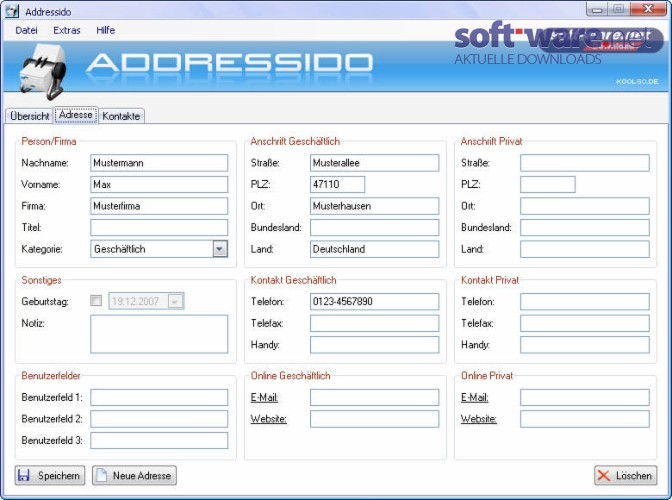Click the Kontakt Privat Telefon field
This screenshot has width=672, height=500.
click(585, 301)
